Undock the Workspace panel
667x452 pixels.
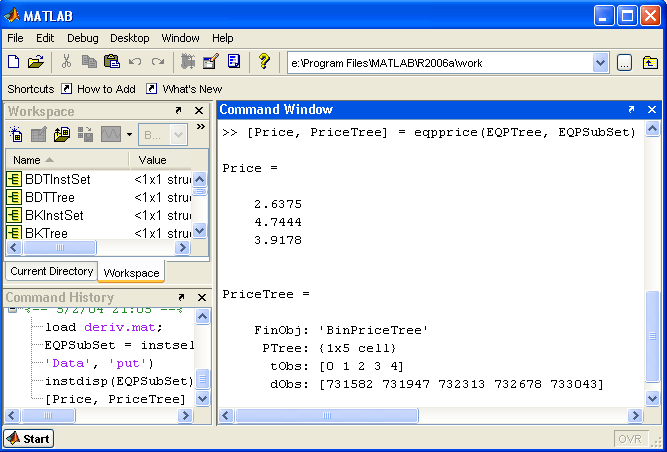tap(178, 111)
